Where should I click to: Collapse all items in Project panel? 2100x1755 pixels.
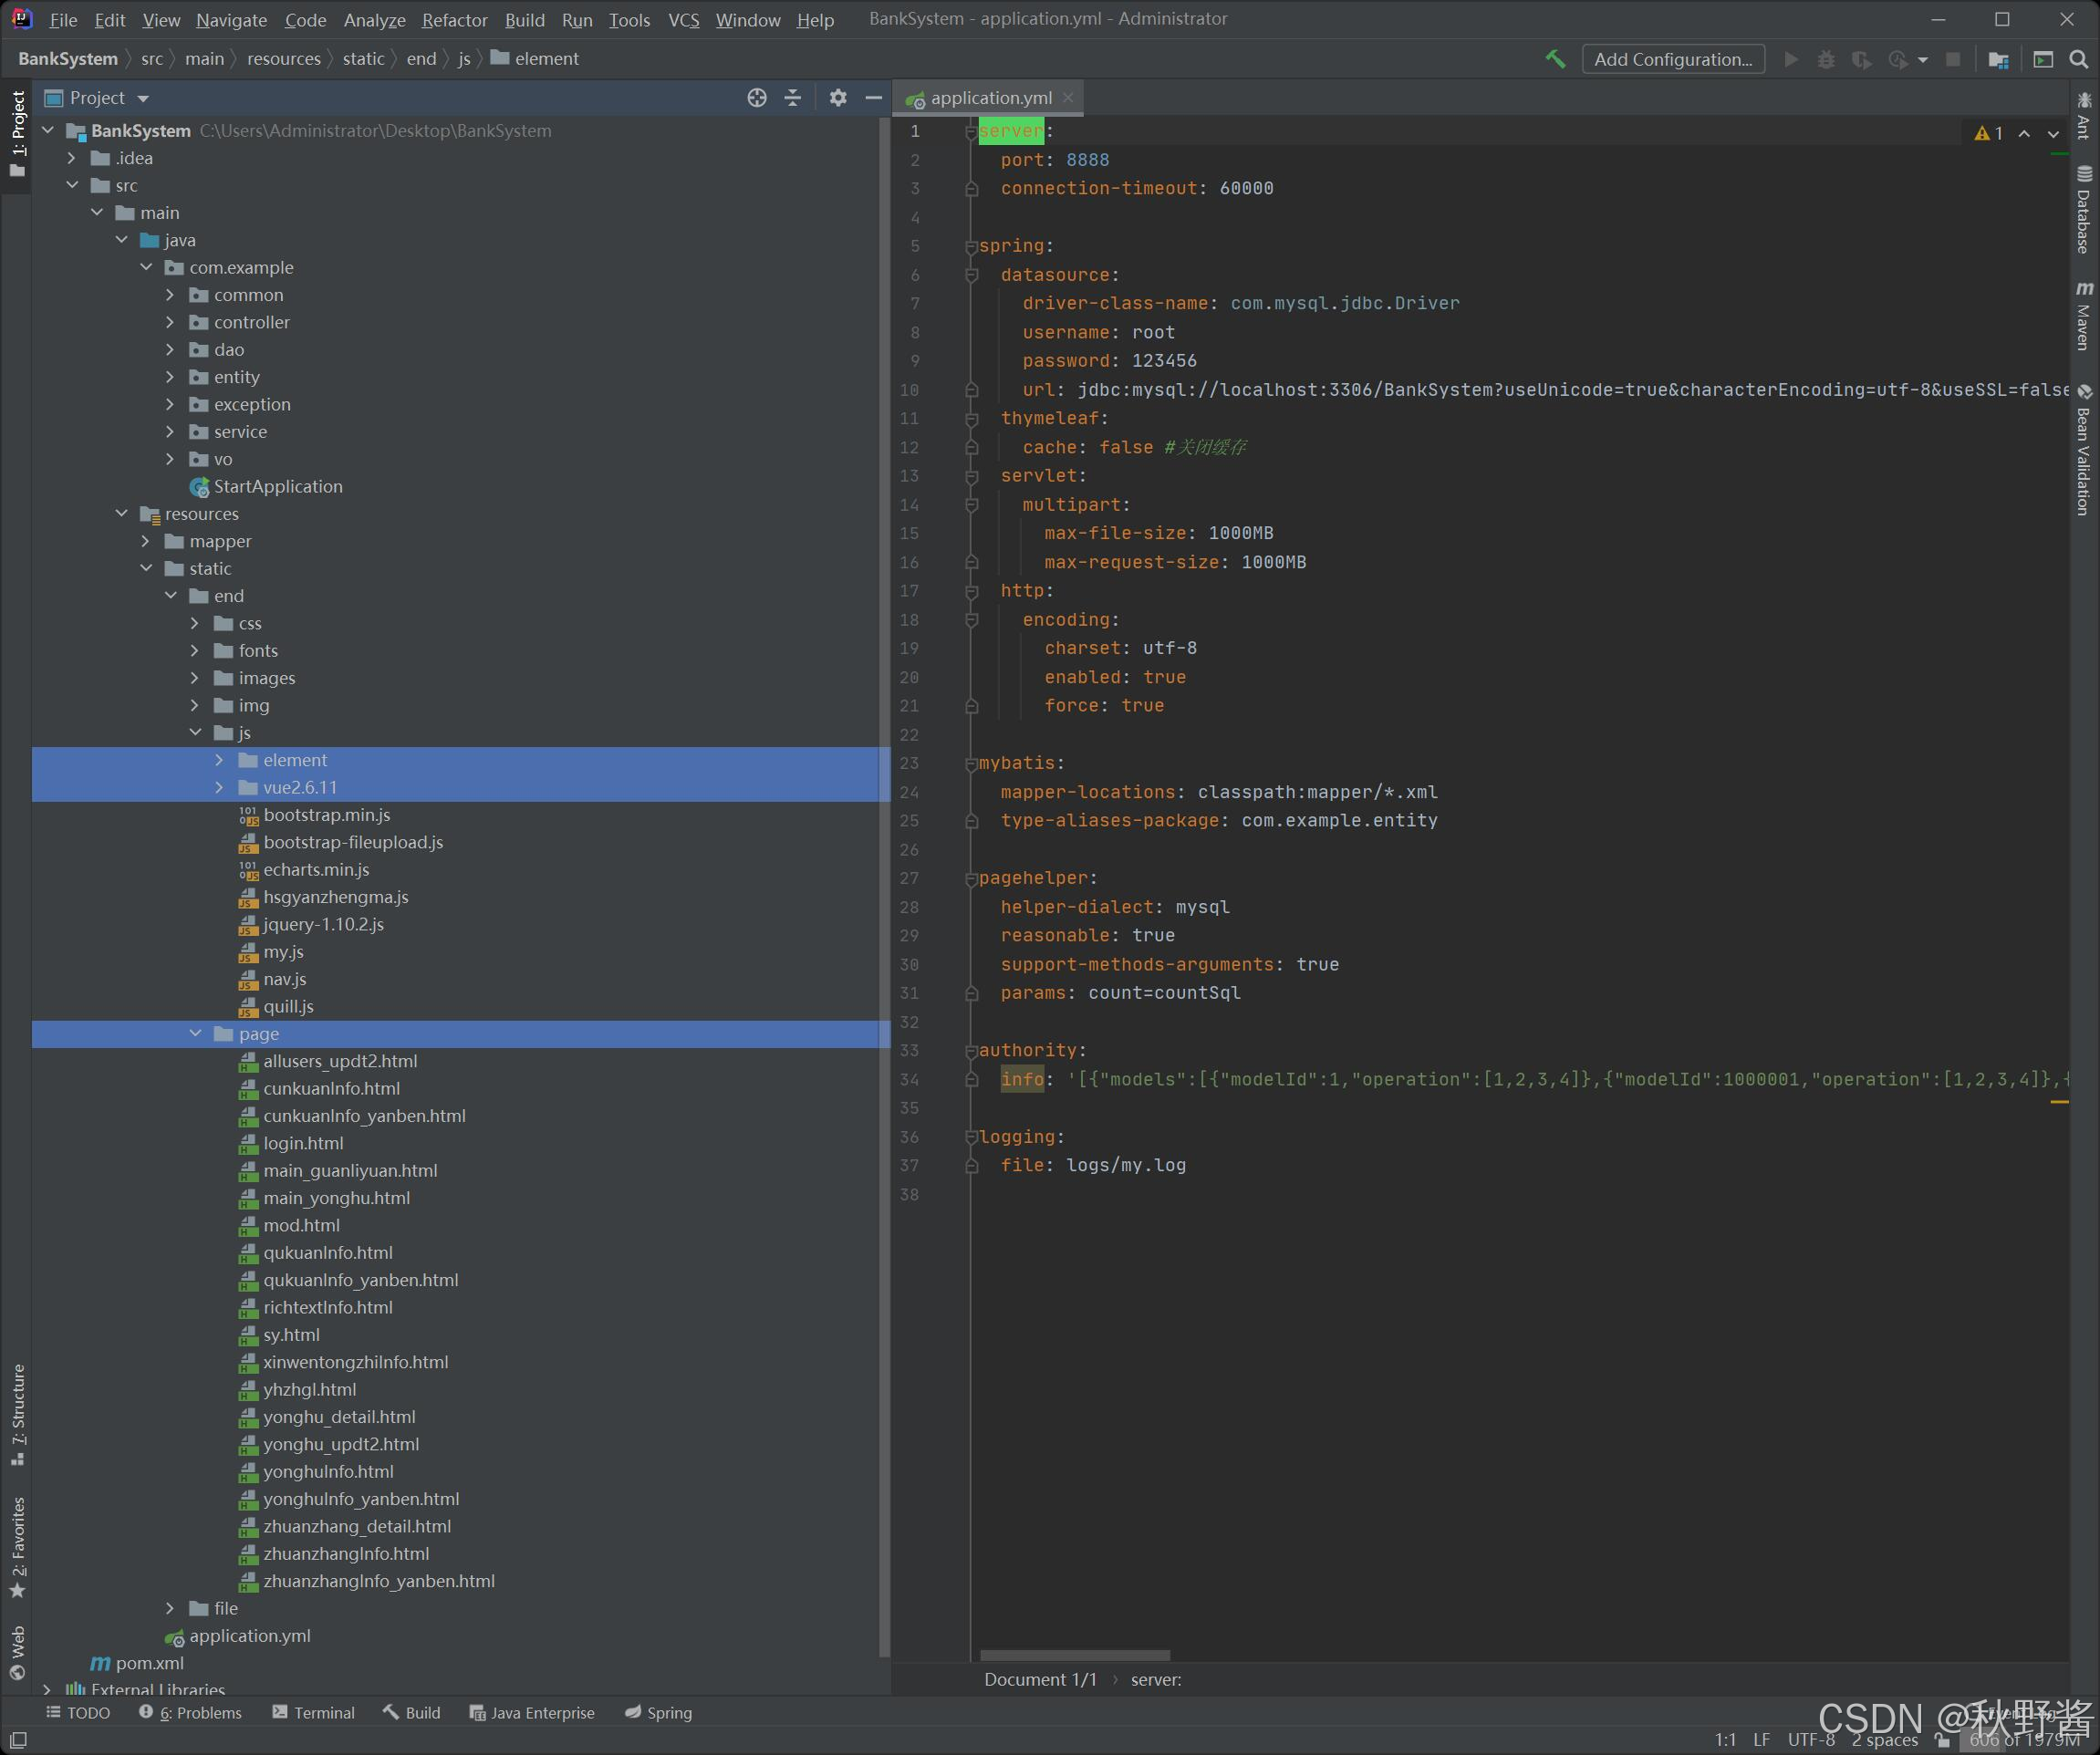point(792,98)
